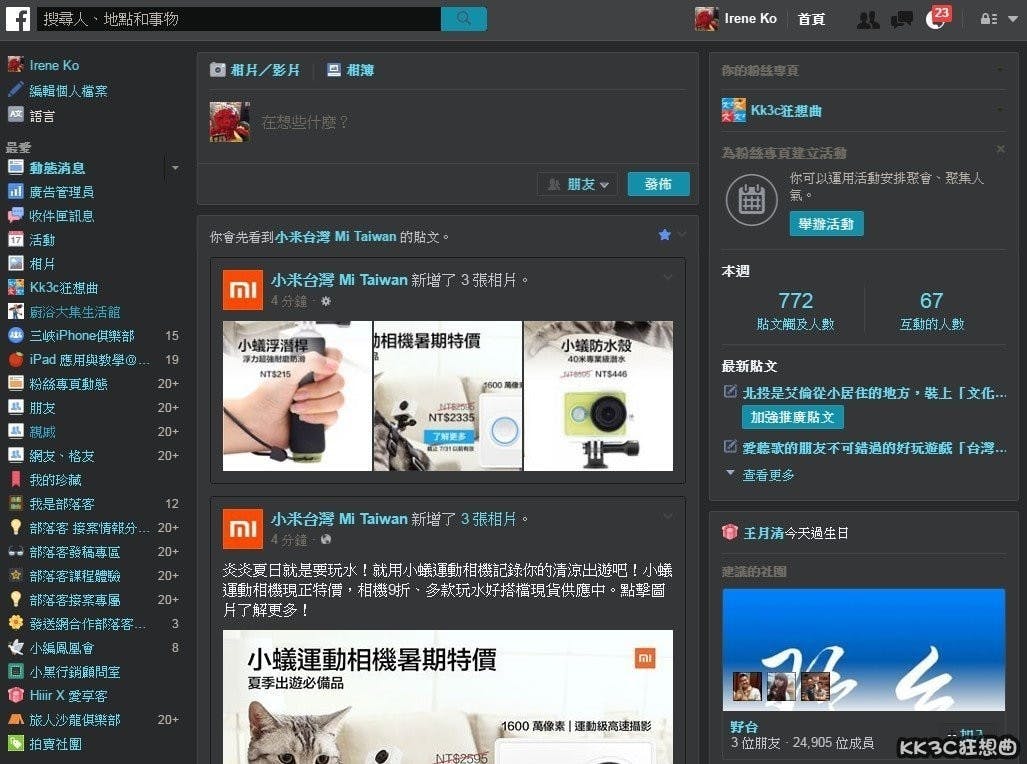Click 舉辦活動 button
The image size is (1027, 764).
[826, 224]
